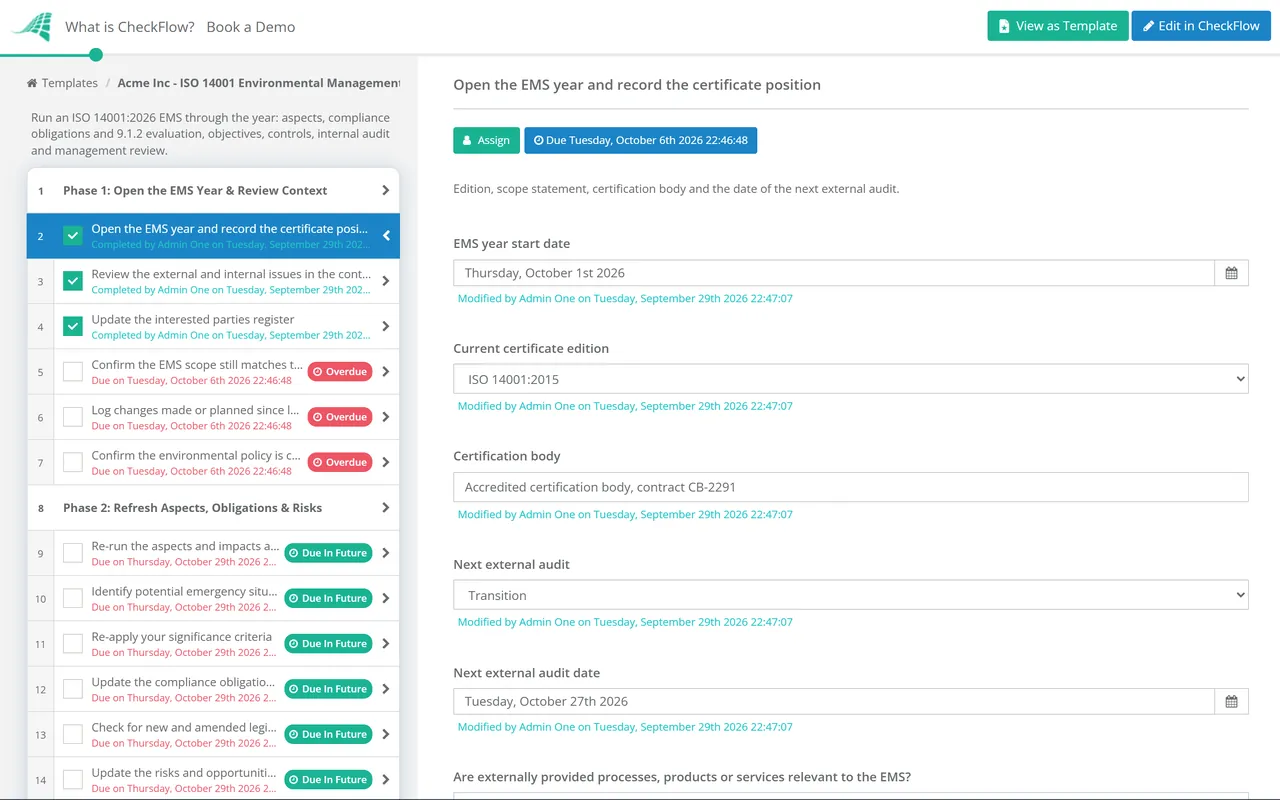Uncheck the Open the EMS year task checkbox
The height and width of the screenshot is (800, 1280).
click(x=73, y=236)
